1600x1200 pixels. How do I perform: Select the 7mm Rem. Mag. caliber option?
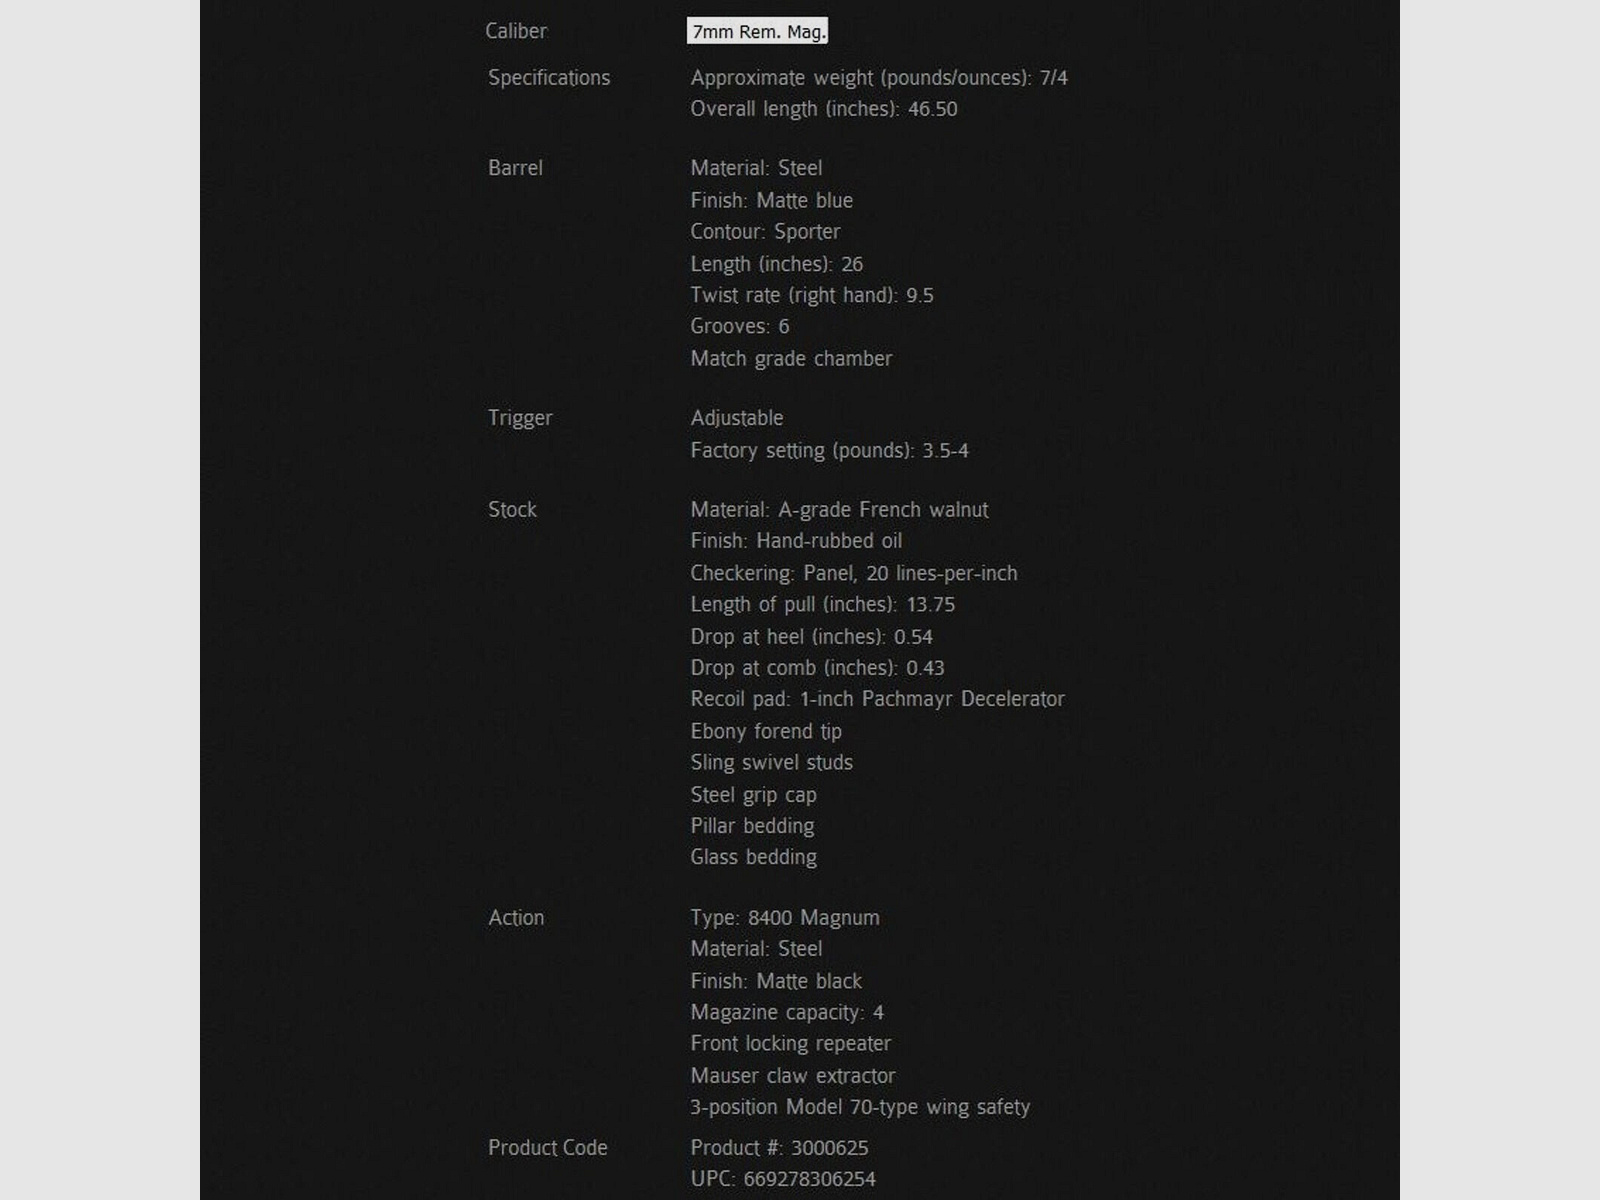757,32
